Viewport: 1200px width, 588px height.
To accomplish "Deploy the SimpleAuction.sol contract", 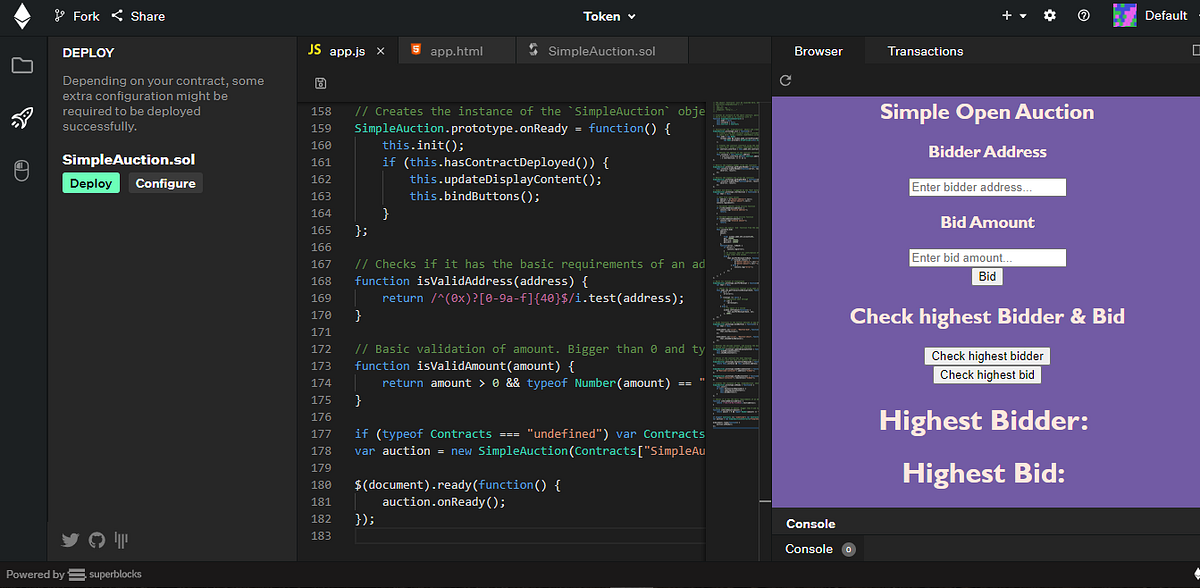I will [x=90, y=183].
